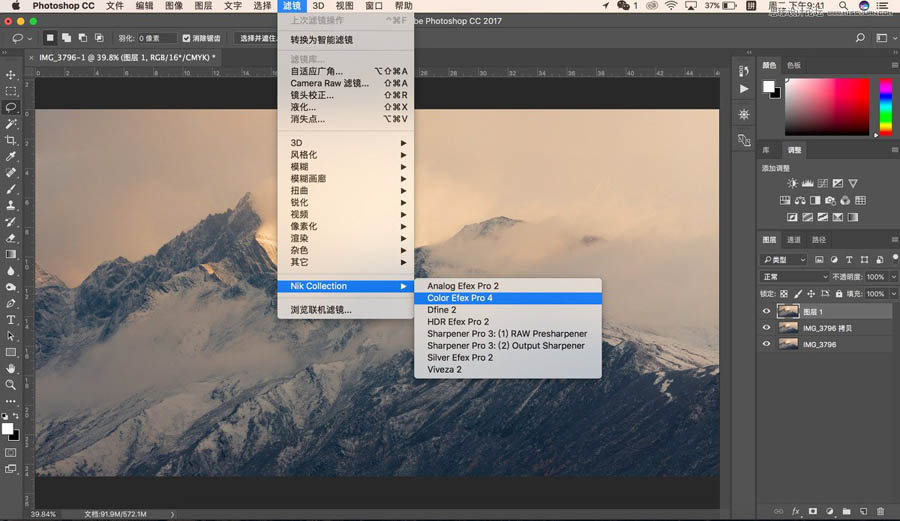Open the Lasso tool preset dropdown arrow

[x=29, y=38]
